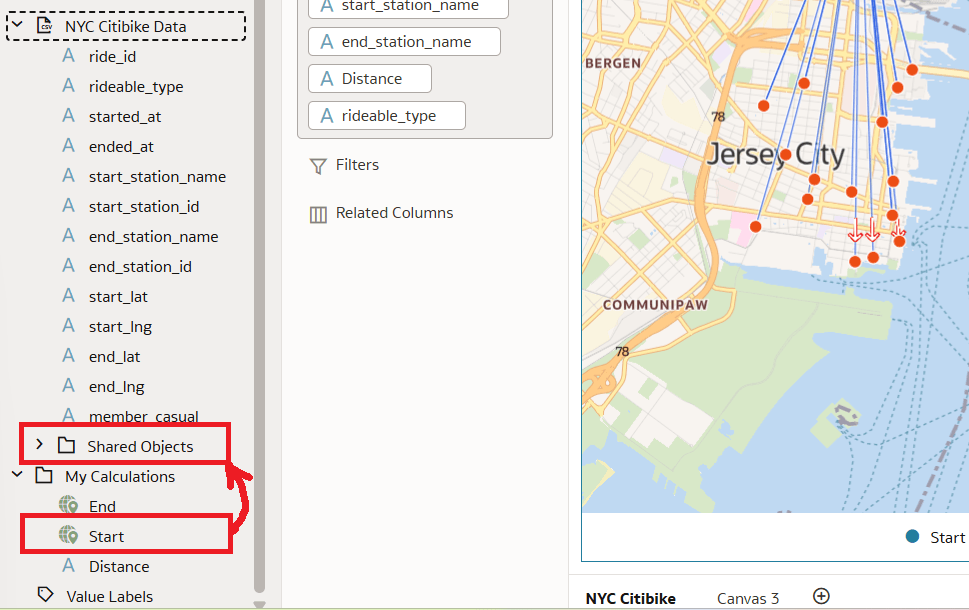This screenshot has width=969, height=610.
Task: Select the end_lat column
Action: [x=114, y=357]
